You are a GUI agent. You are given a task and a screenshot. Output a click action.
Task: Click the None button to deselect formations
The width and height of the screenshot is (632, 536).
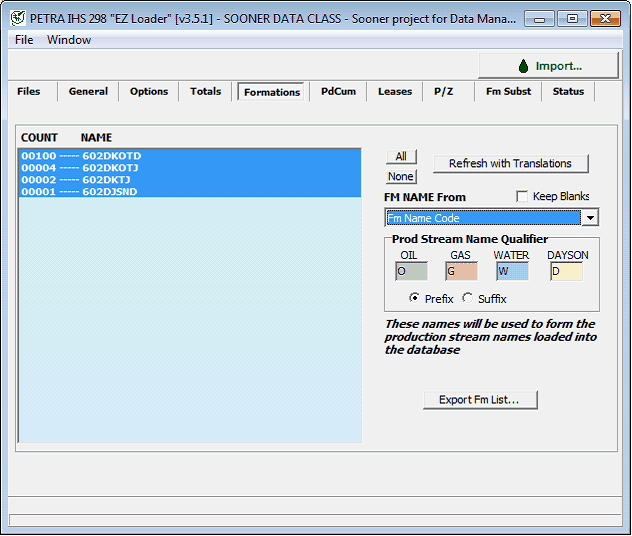[x=401, y=176]
